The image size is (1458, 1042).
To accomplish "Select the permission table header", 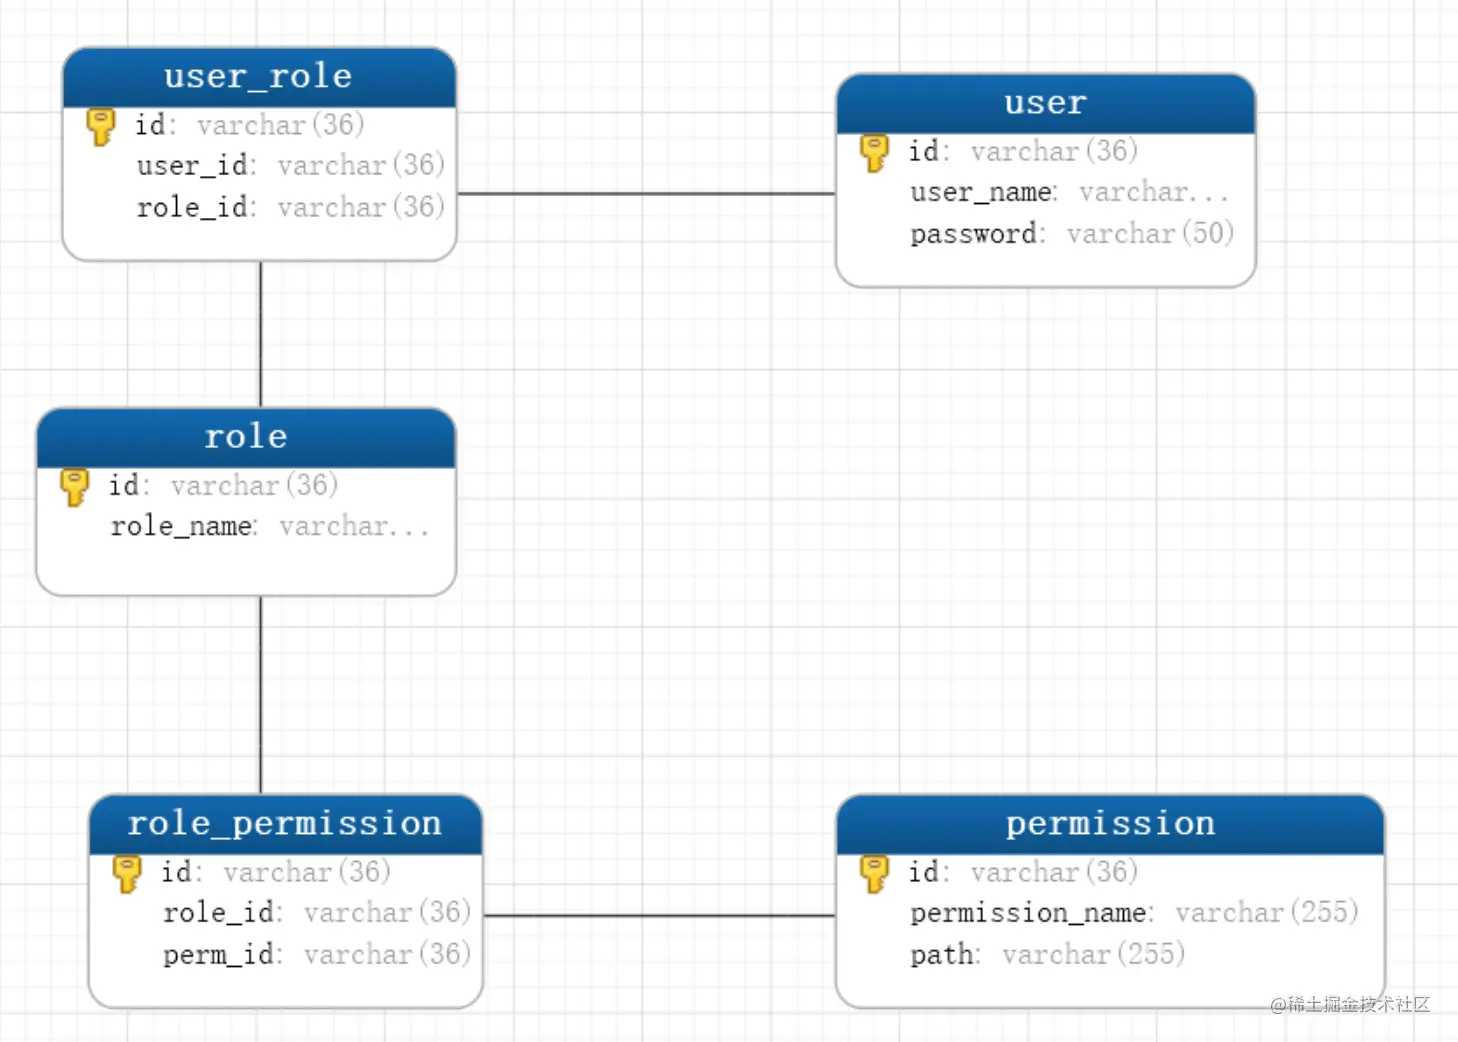I will point(1110,824).
